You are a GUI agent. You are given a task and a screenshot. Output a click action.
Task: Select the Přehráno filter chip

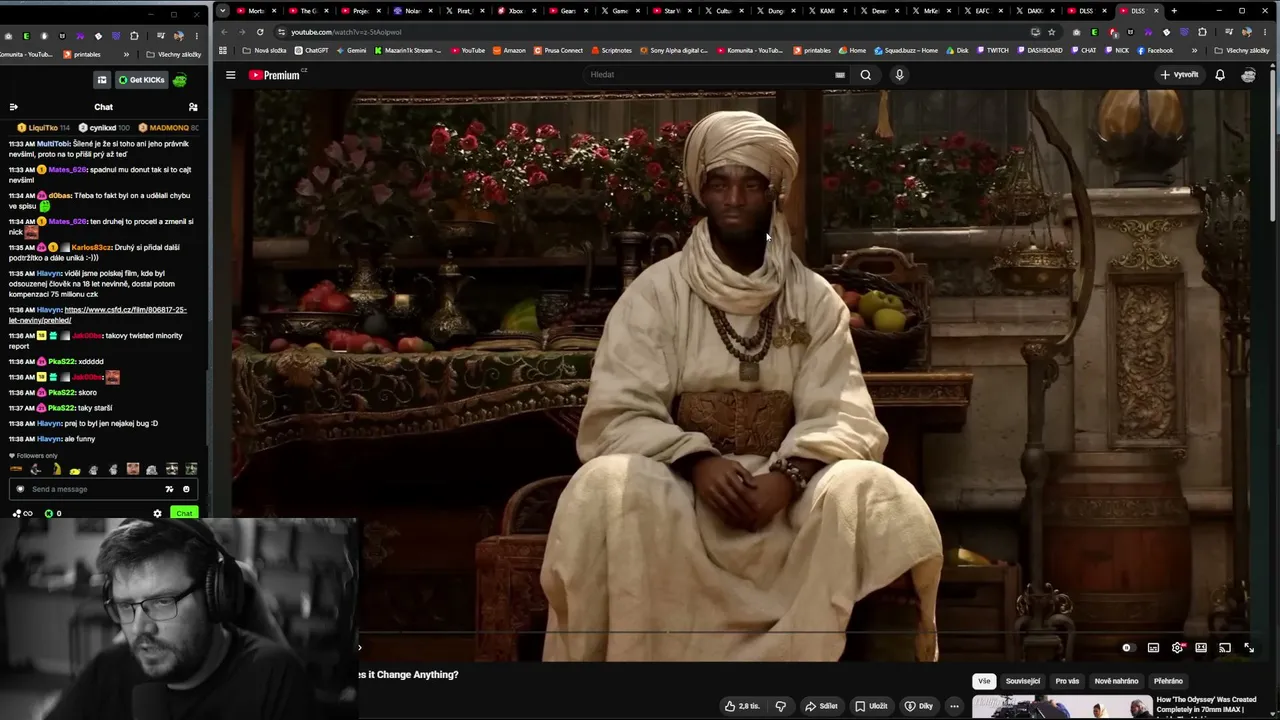pos(1168,681)
